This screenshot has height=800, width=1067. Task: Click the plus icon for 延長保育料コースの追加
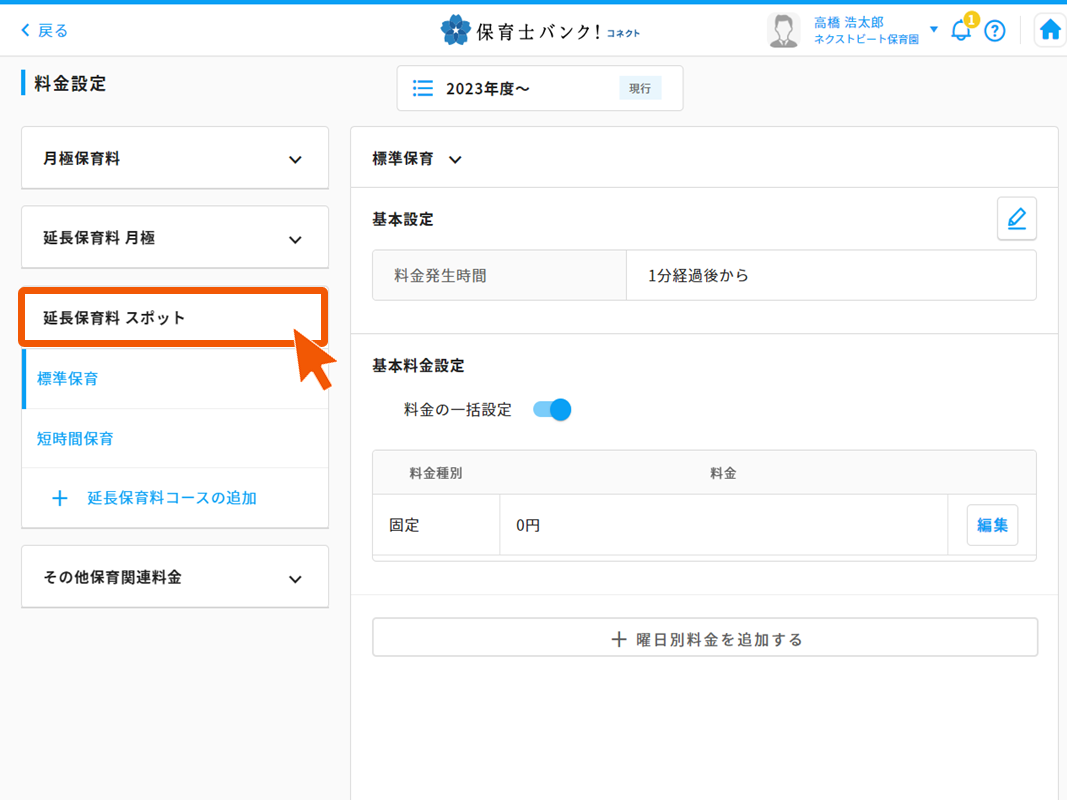coord(59,498)
